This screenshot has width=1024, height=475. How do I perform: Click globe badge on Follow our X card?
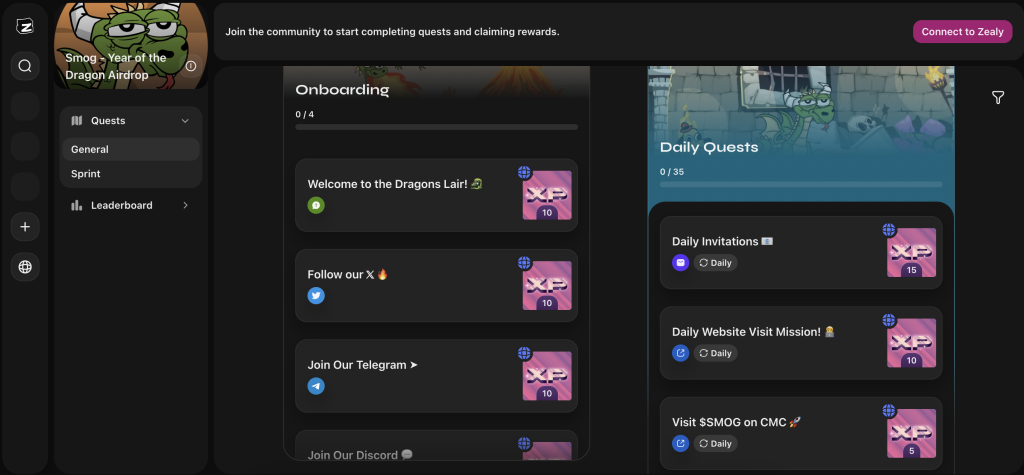[524, 263]
